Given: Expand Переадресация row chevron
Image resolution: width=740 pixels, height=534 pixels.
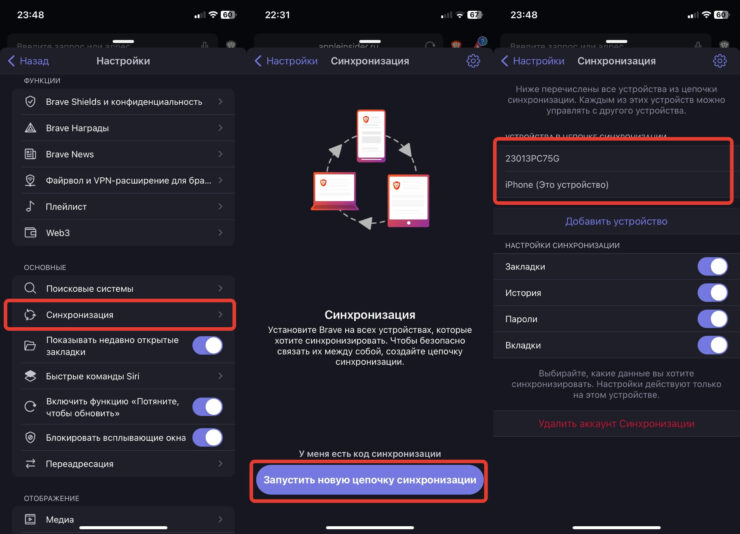Looking at the screenshot, I should (x=220, y=464).
